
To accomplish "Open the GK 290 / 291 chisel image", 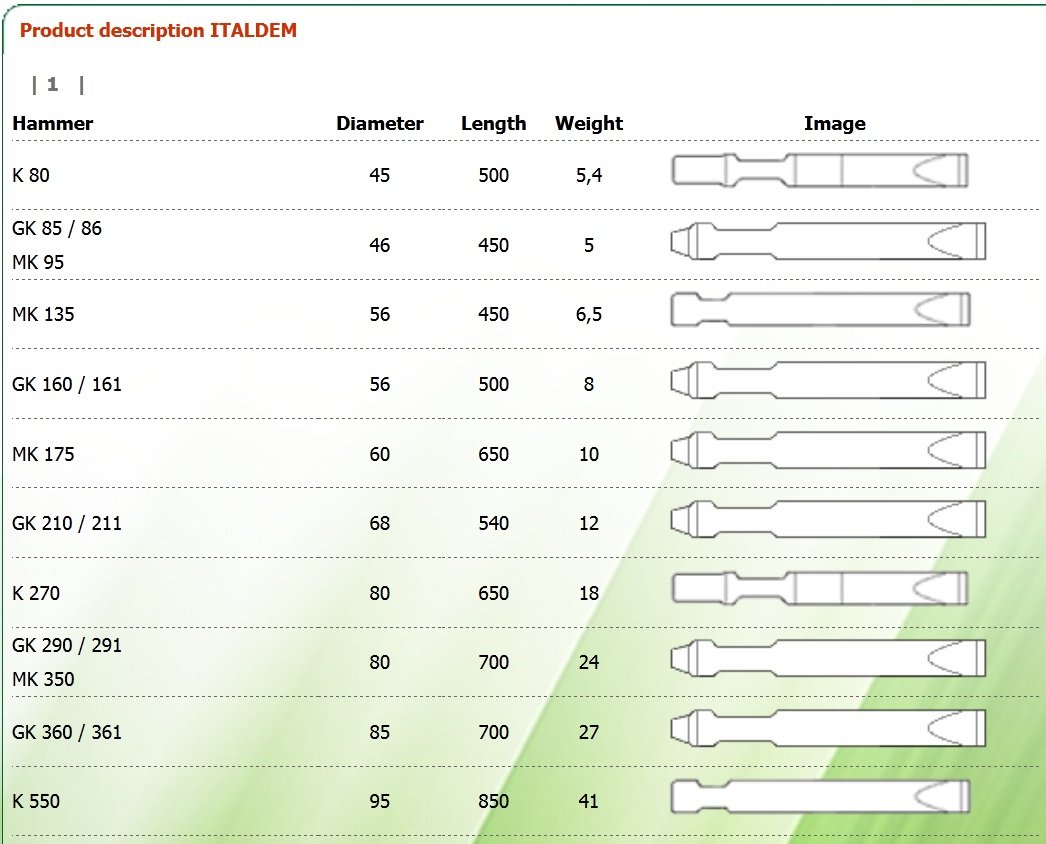I will (x=828, y=658).
